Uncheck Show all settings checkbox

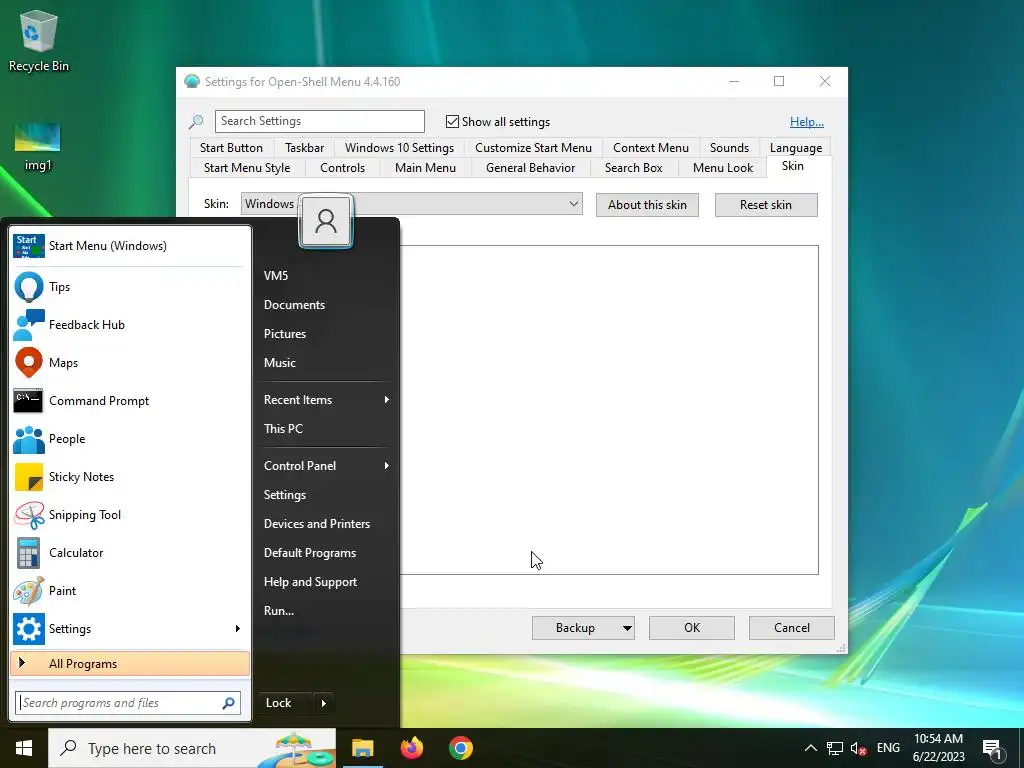click(x=452, y=121)
